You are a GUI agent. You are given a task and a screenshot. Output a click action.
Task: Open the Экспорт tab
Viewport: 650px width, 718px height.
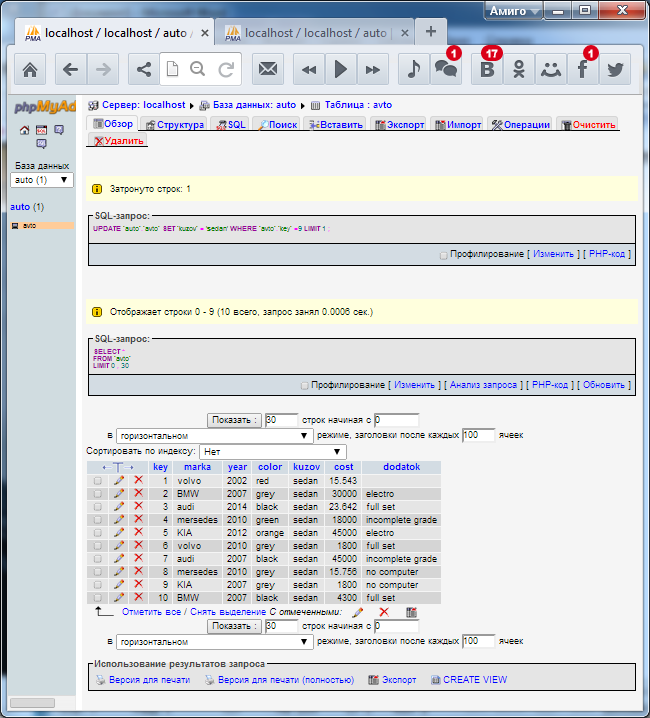399,125
